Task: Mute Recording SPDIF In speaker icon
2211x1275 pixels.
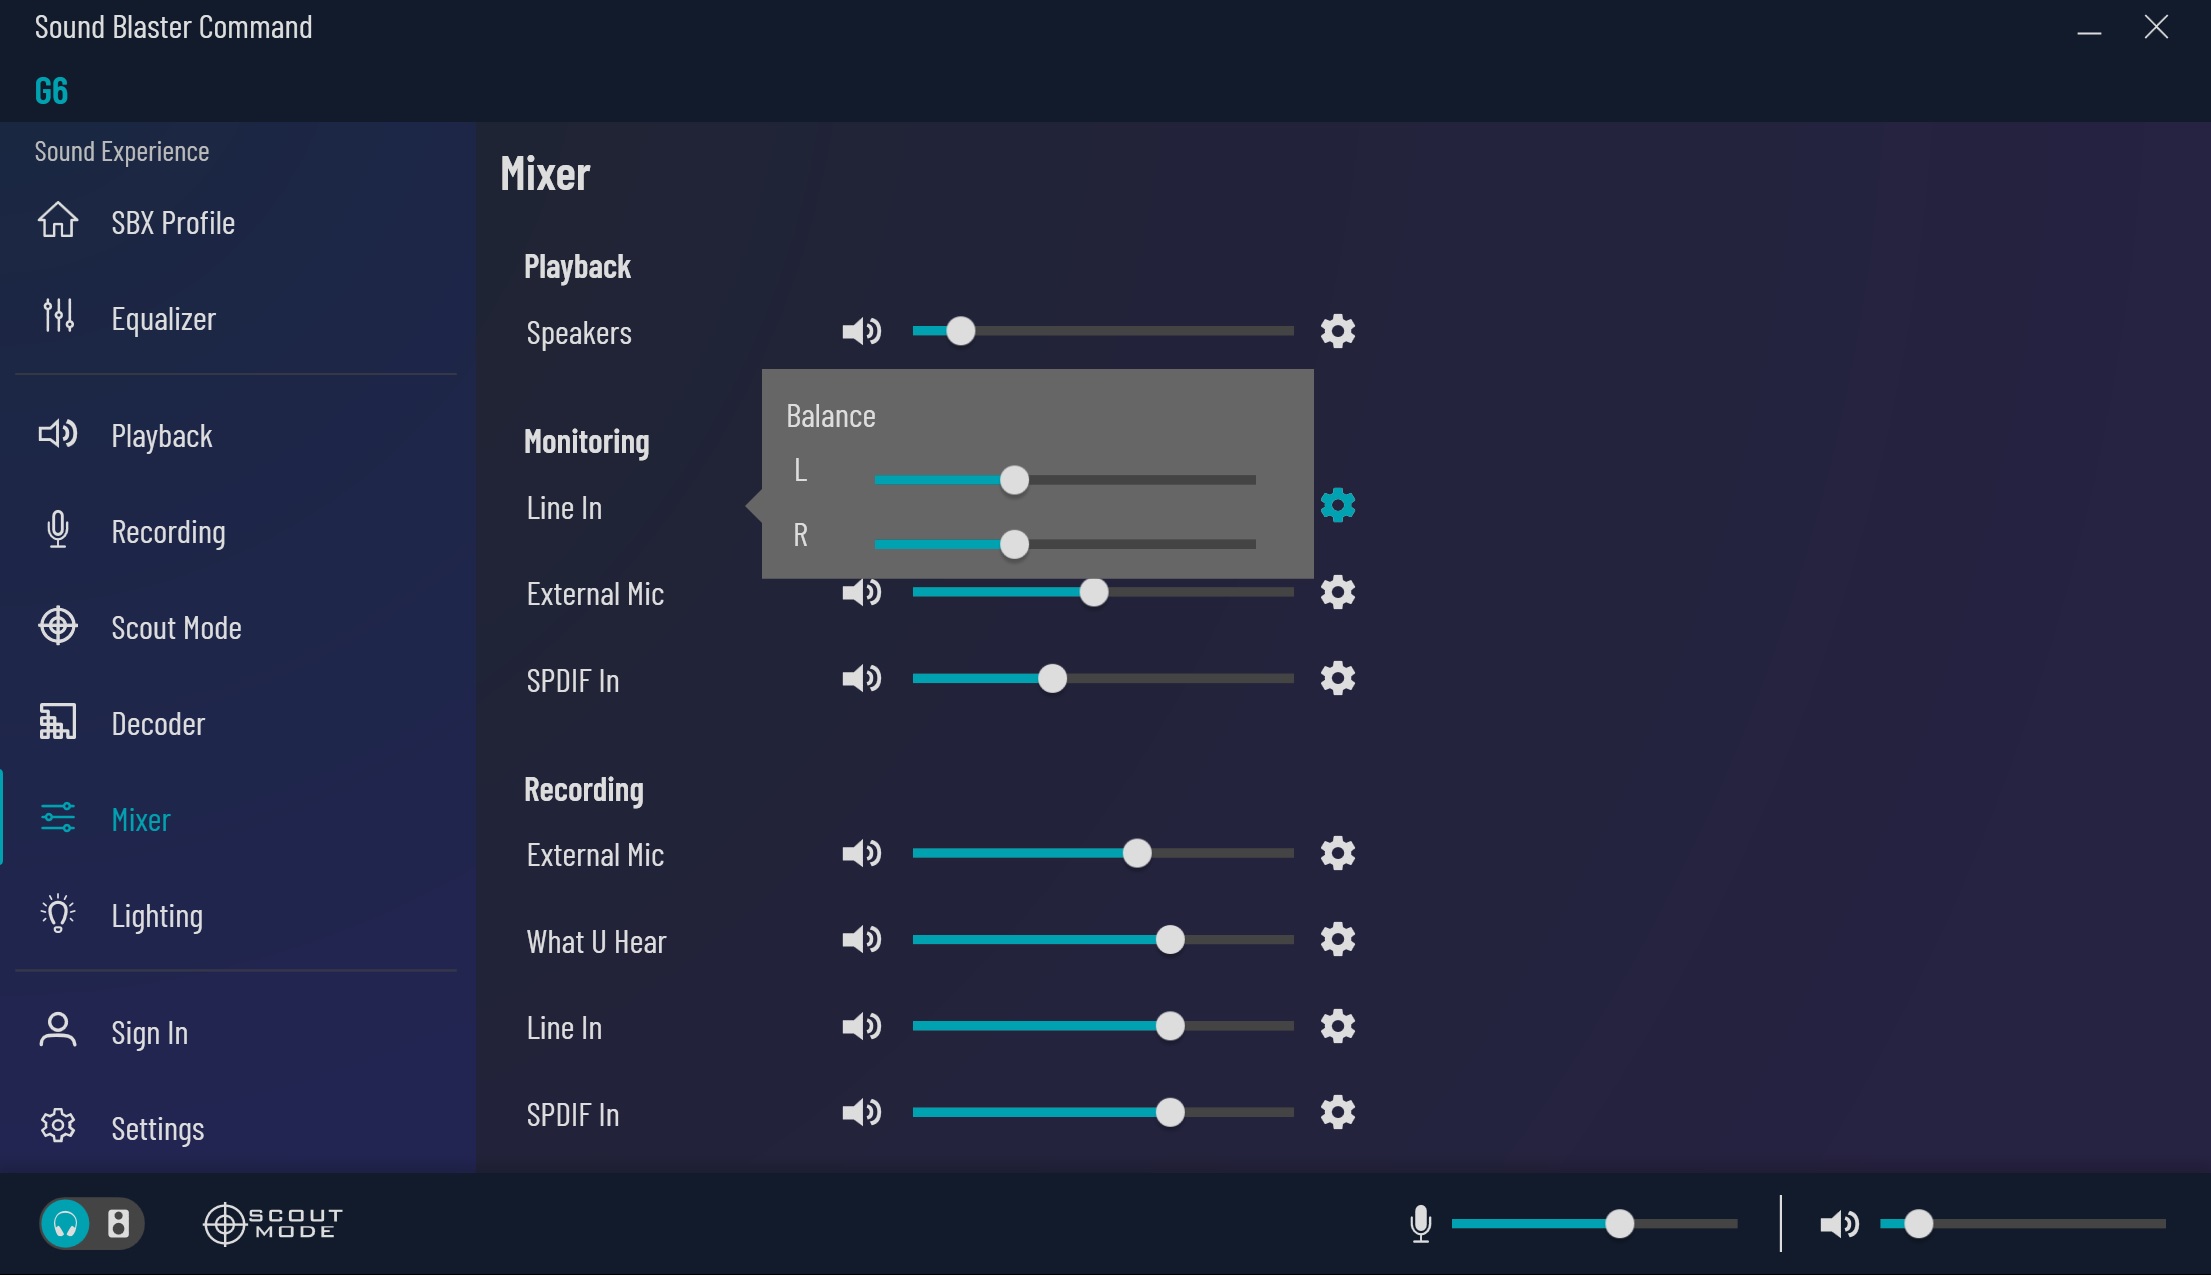Action: [862, 1112]
